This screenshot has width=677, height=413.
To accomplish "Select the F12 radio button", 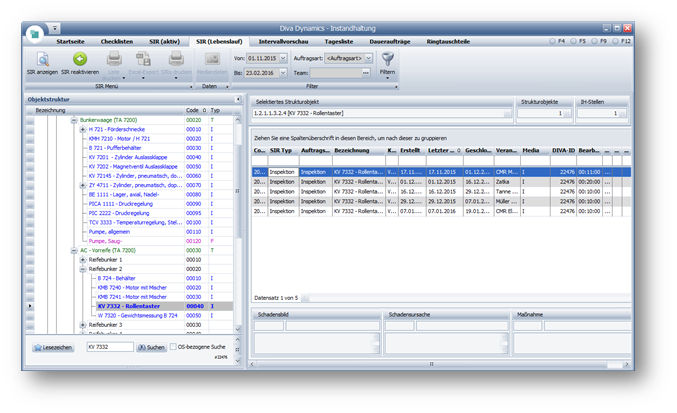I will pyautogui.click(x=614, y=41).
